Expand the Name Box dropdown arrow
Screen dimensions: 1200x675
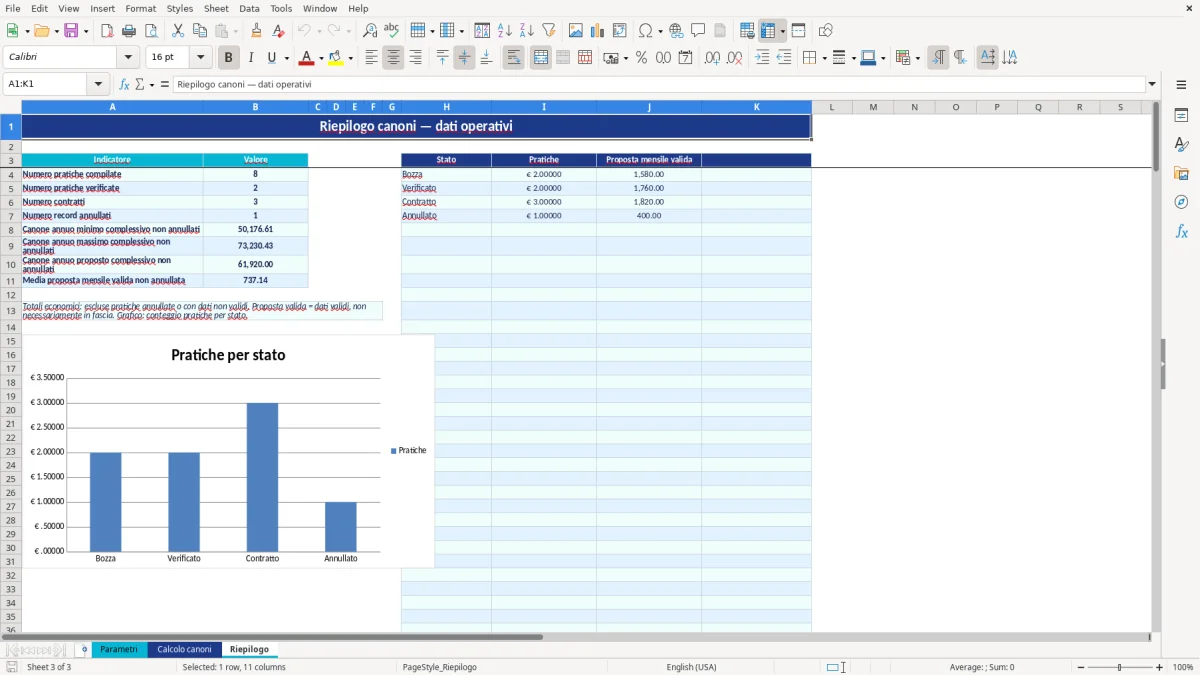pos(98,84)
